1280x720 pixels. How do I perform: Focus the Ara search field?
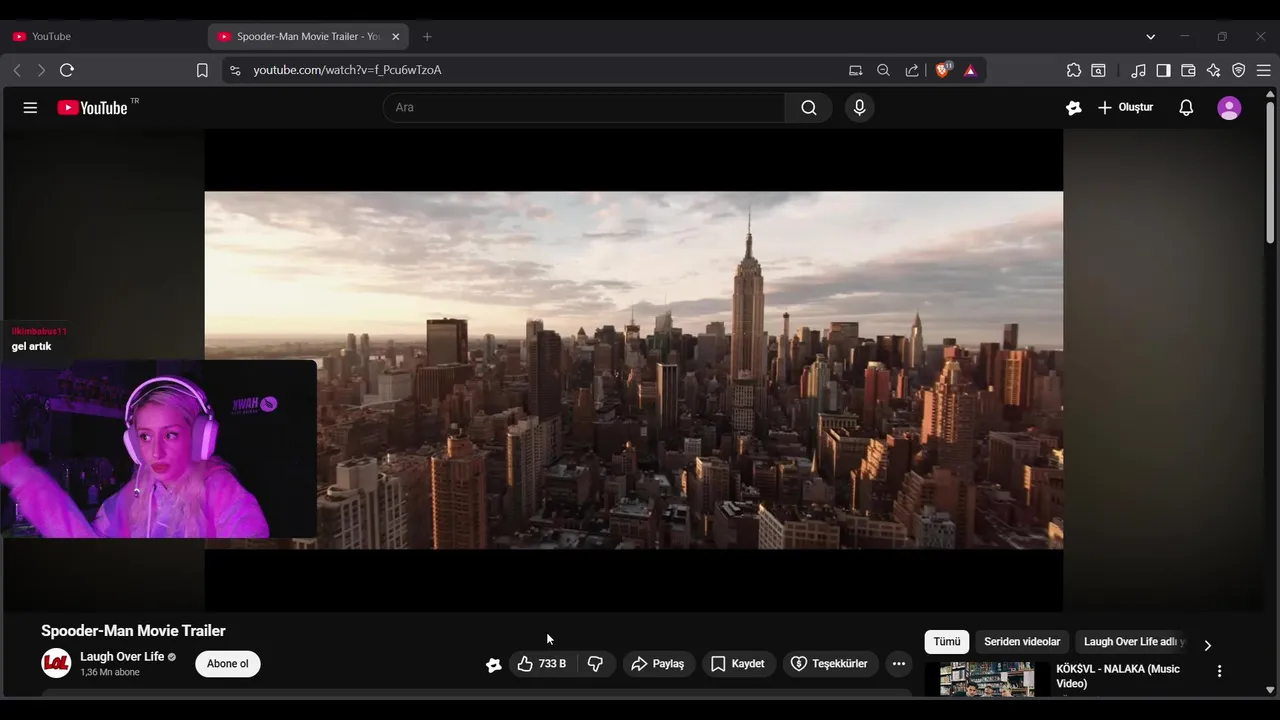tap(584, 108)
